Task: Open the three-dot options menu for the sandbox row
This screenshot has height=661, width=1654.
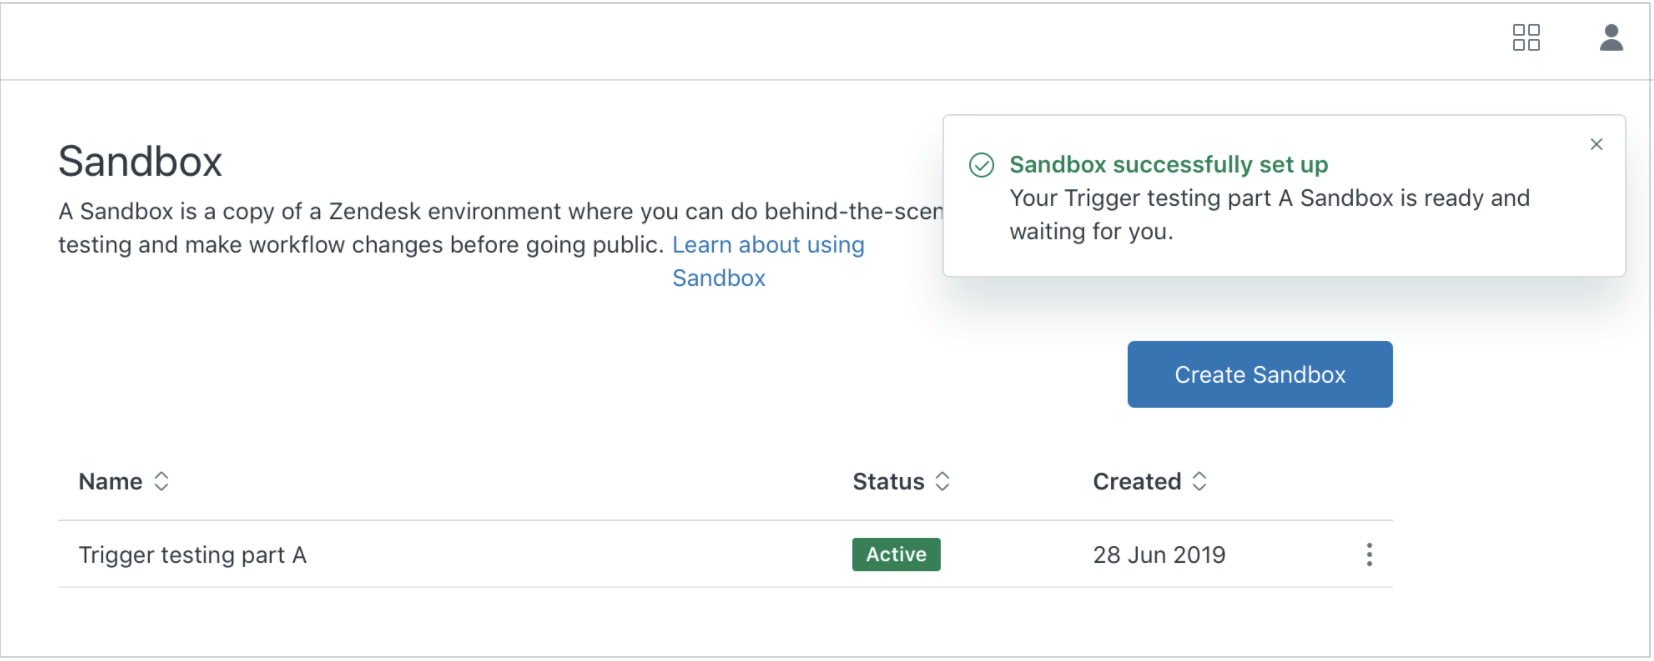Action: (x=1369, y=555)
